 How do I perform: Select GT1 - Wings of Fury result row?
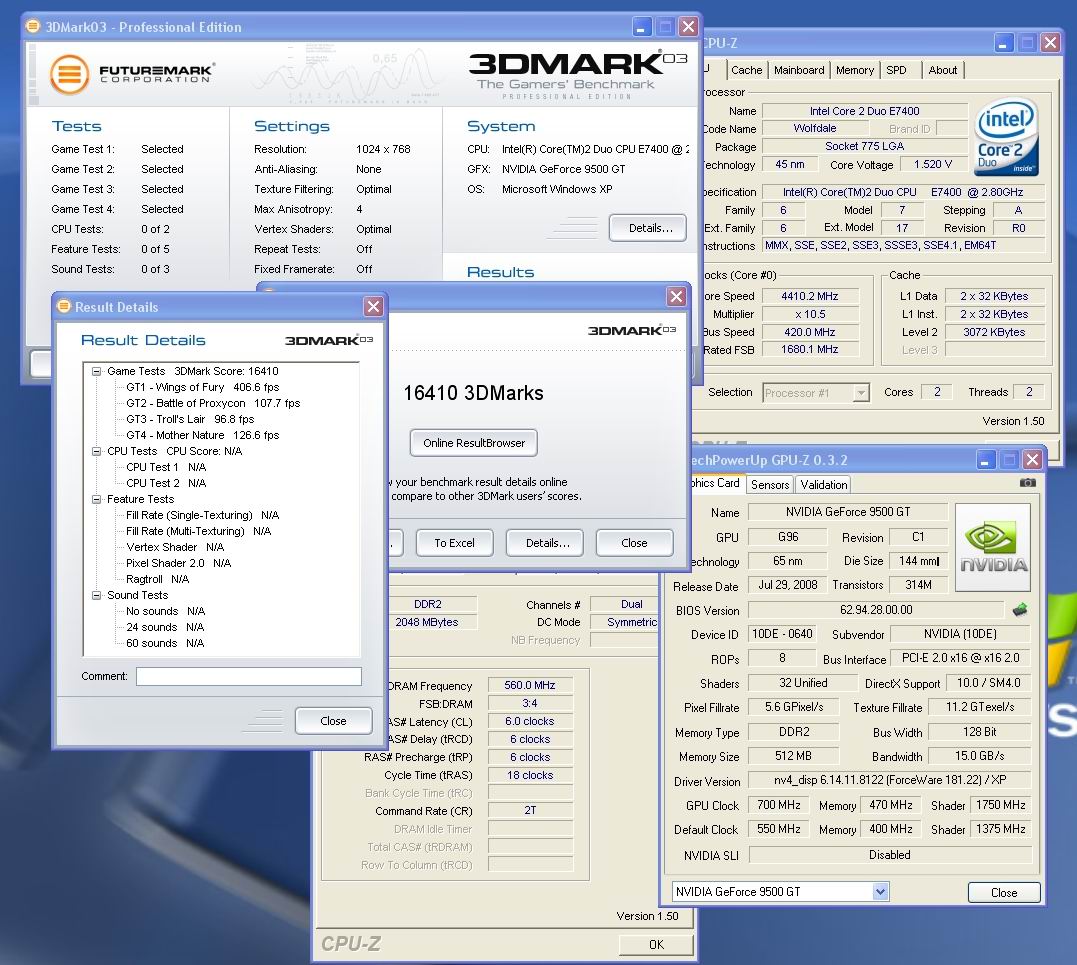[203, 387]
